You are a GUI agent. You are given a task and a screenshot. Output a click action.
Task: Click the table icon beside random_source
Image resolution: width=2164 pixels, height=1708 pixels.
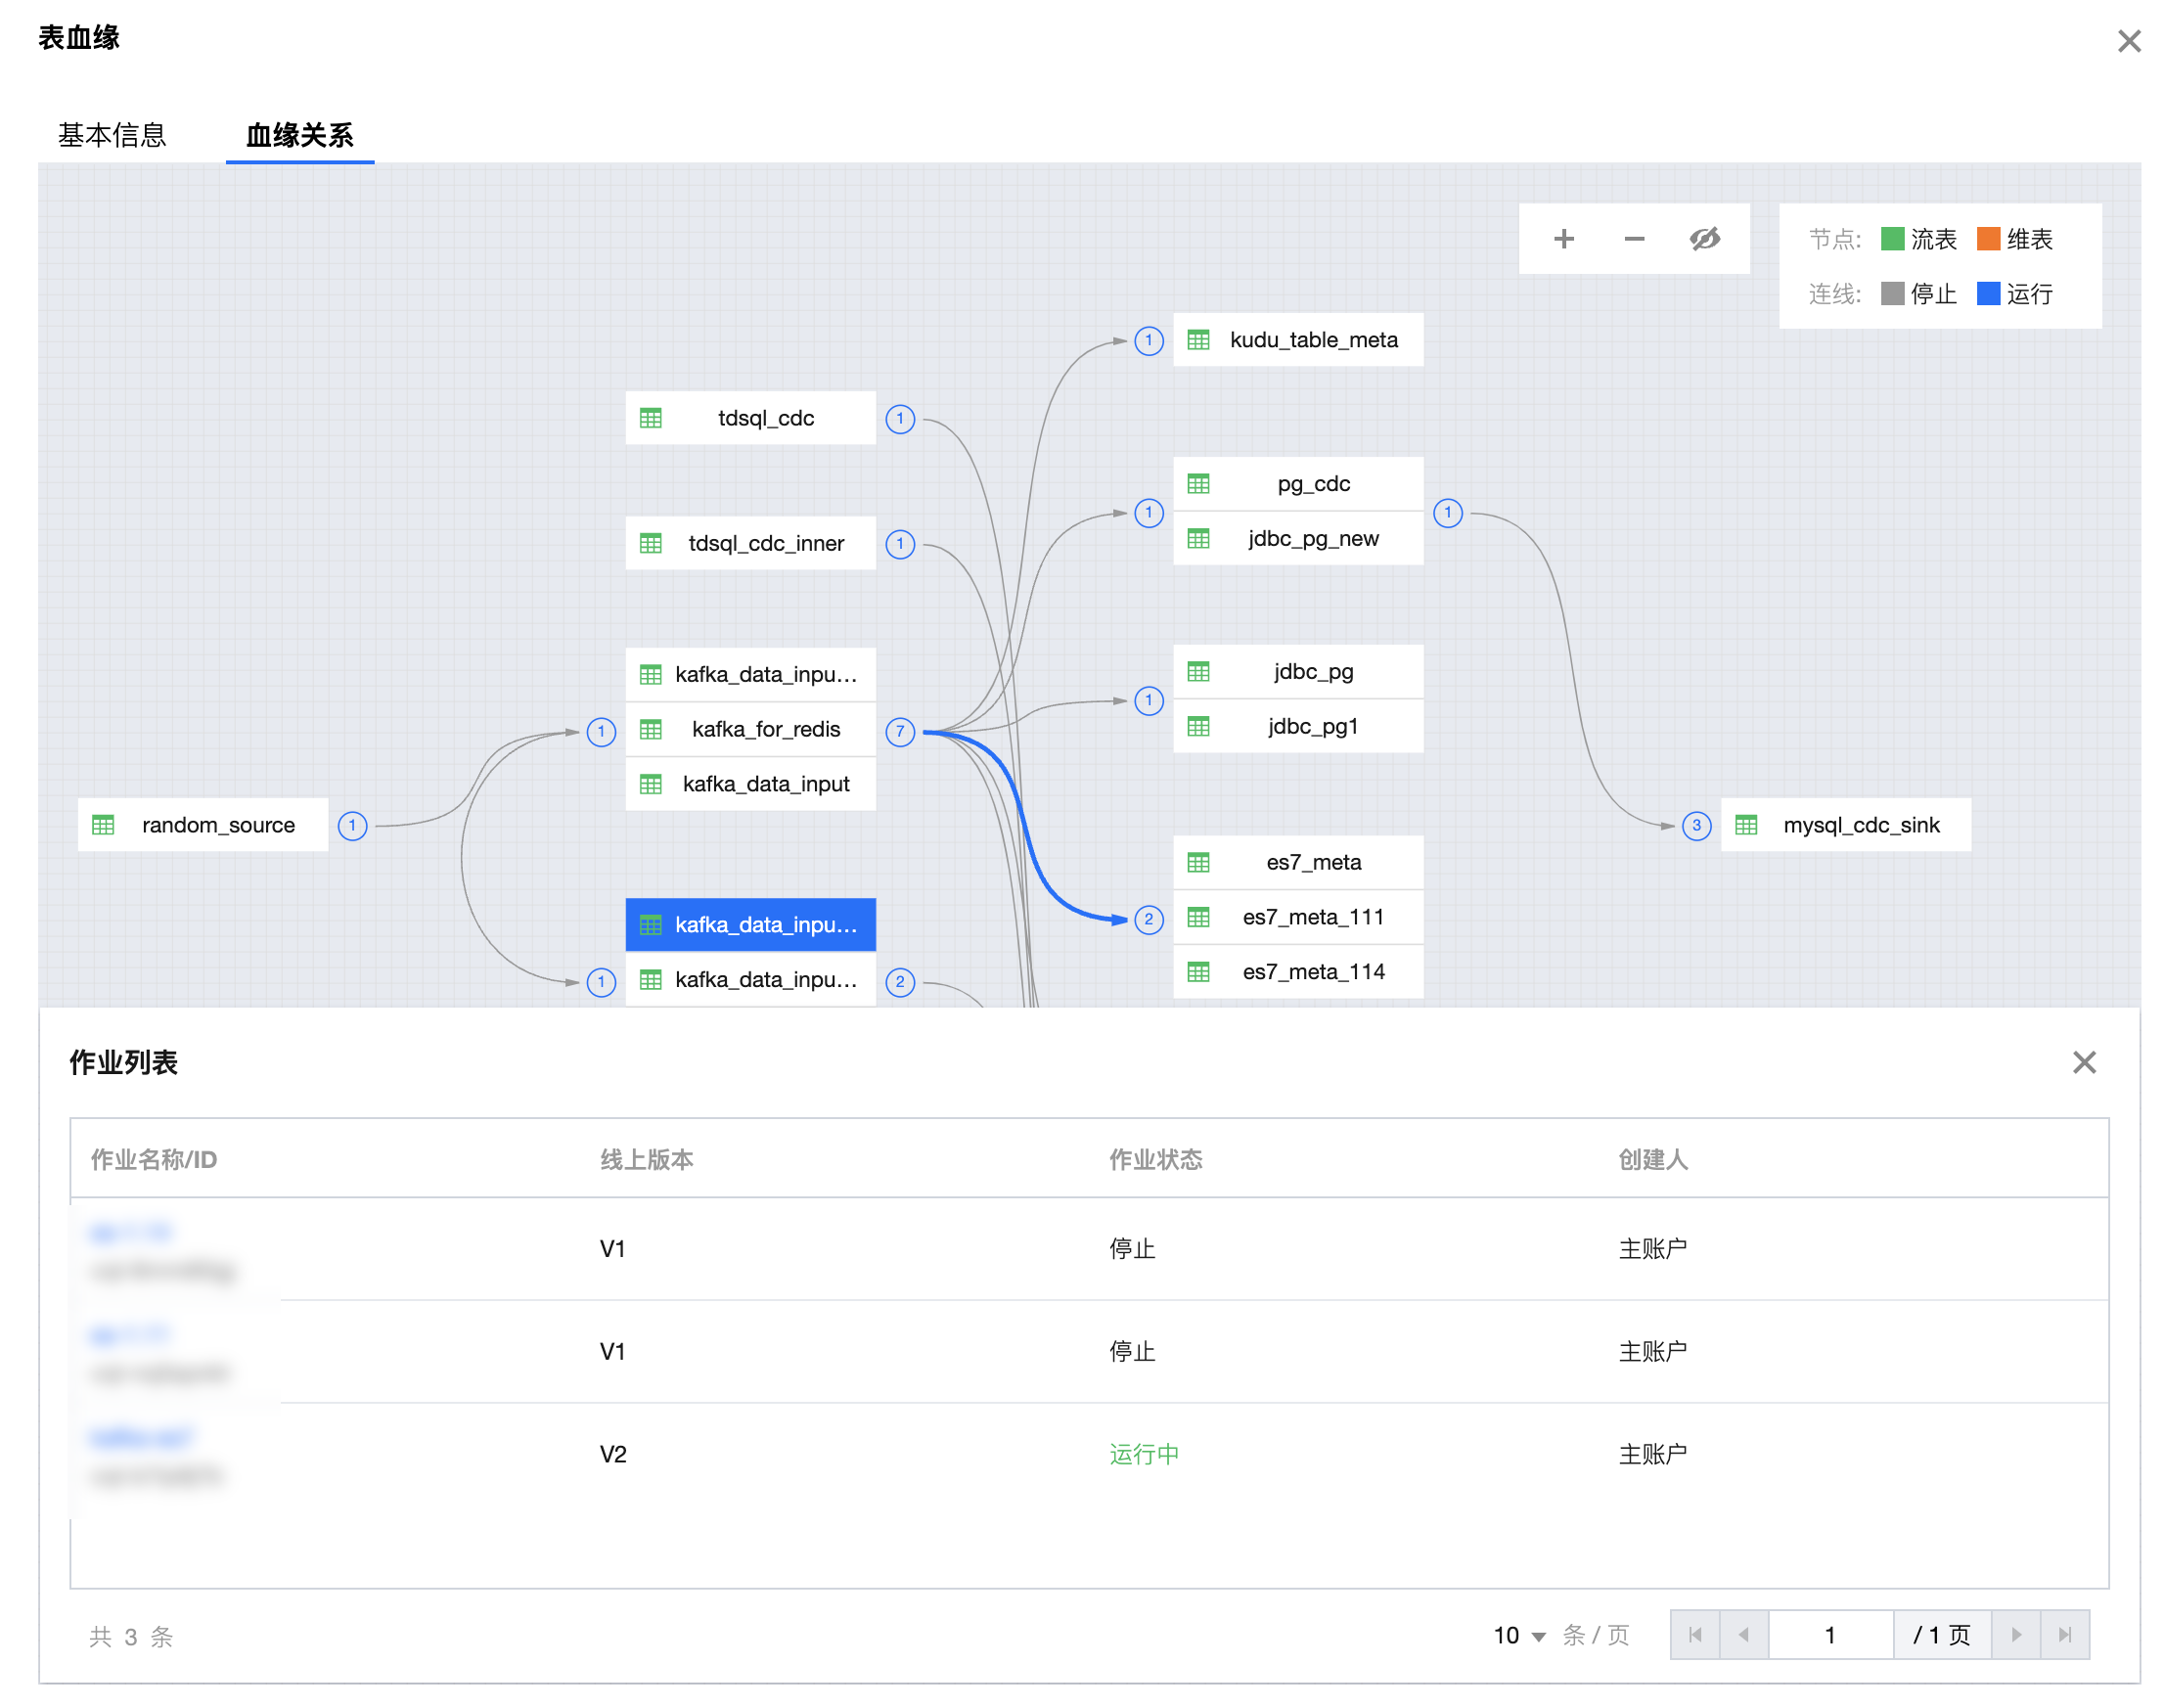coord(103,825)
